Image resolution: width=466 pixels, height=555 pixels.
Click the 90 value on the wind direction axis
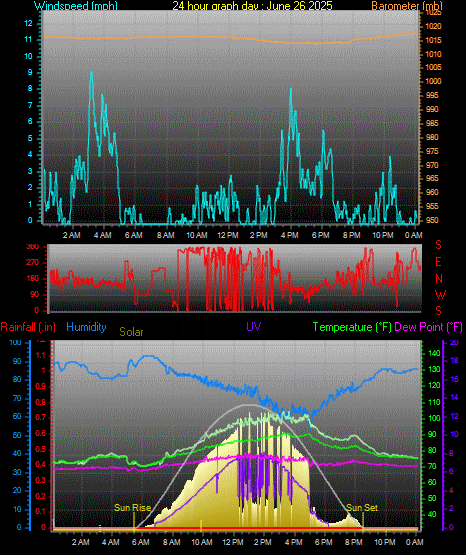coord(34,294)
